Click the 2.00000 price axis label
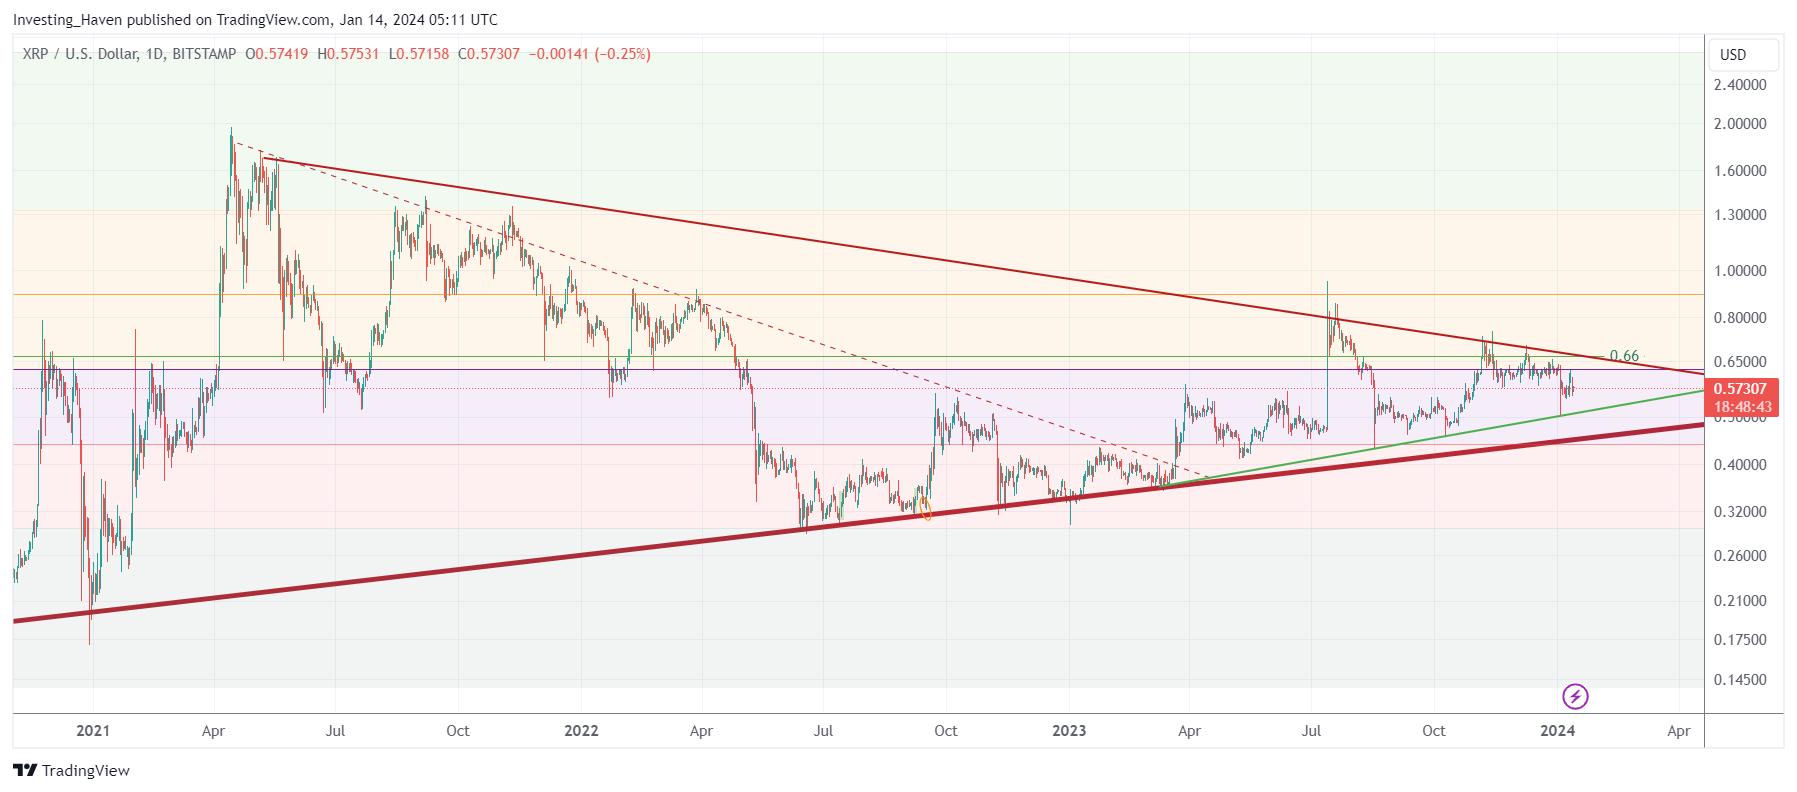Viewport: 1797px width, 792px height. click(x=1740, y=124)
